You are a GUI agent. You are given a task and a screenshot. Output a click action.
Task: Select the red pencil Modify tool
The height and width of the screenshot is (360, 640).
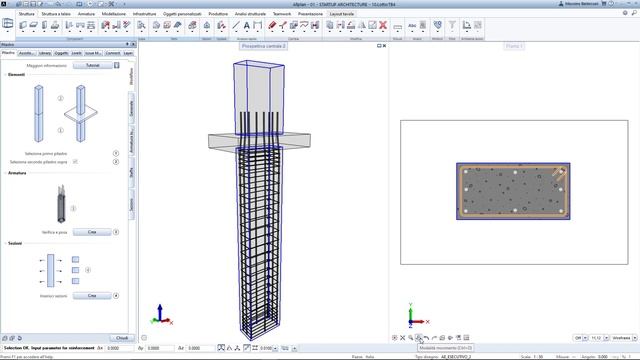(272, 25)
